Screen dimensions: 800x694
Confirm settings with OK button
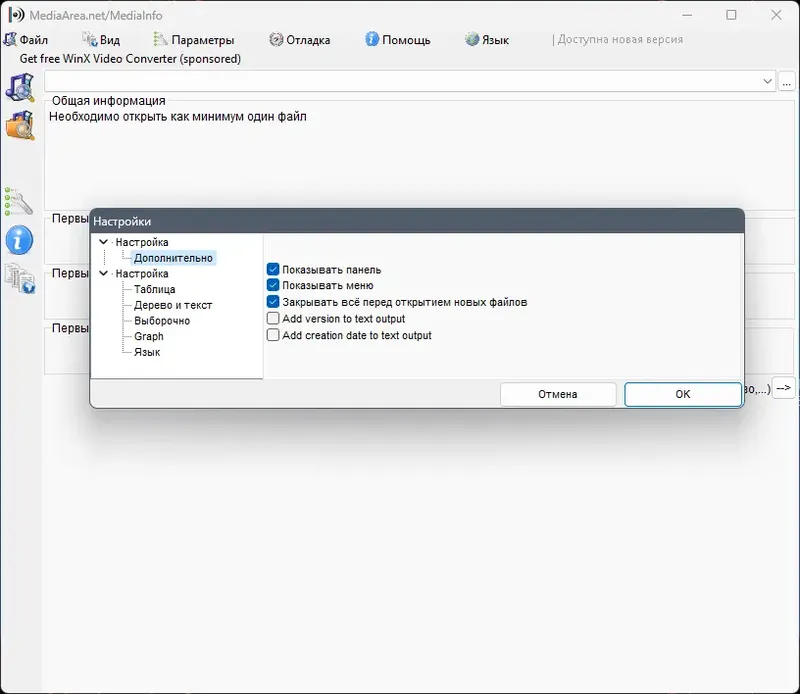coord(683,394)
